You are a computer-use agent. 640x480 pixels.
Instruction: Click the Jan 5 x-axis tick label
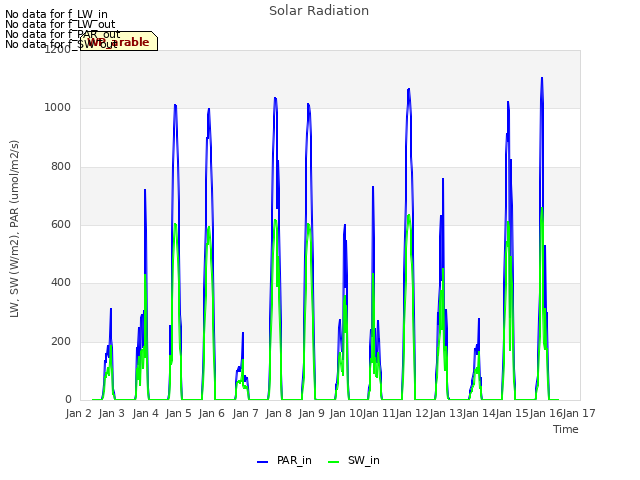[x=178, y=413]
